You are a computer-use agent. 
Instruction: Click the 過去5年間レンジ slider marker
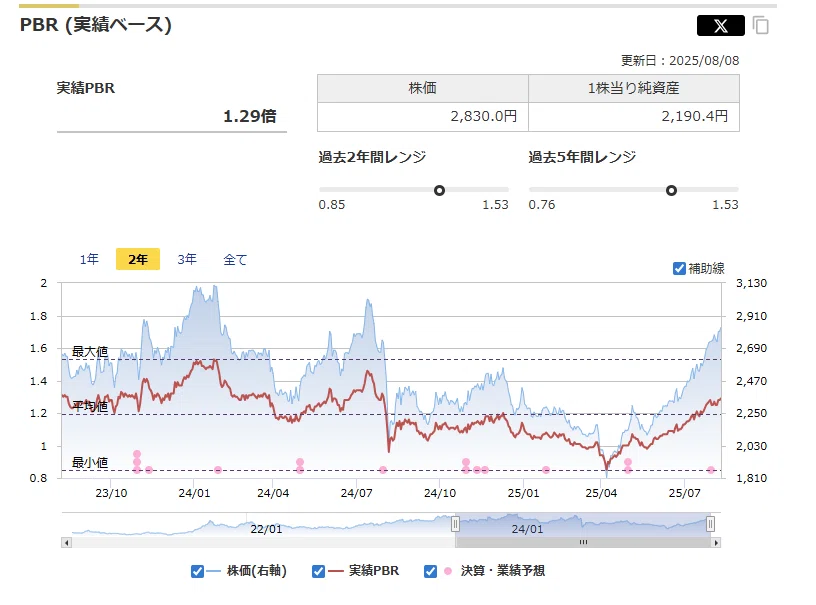pyautogui.click(x=671, y=190)
